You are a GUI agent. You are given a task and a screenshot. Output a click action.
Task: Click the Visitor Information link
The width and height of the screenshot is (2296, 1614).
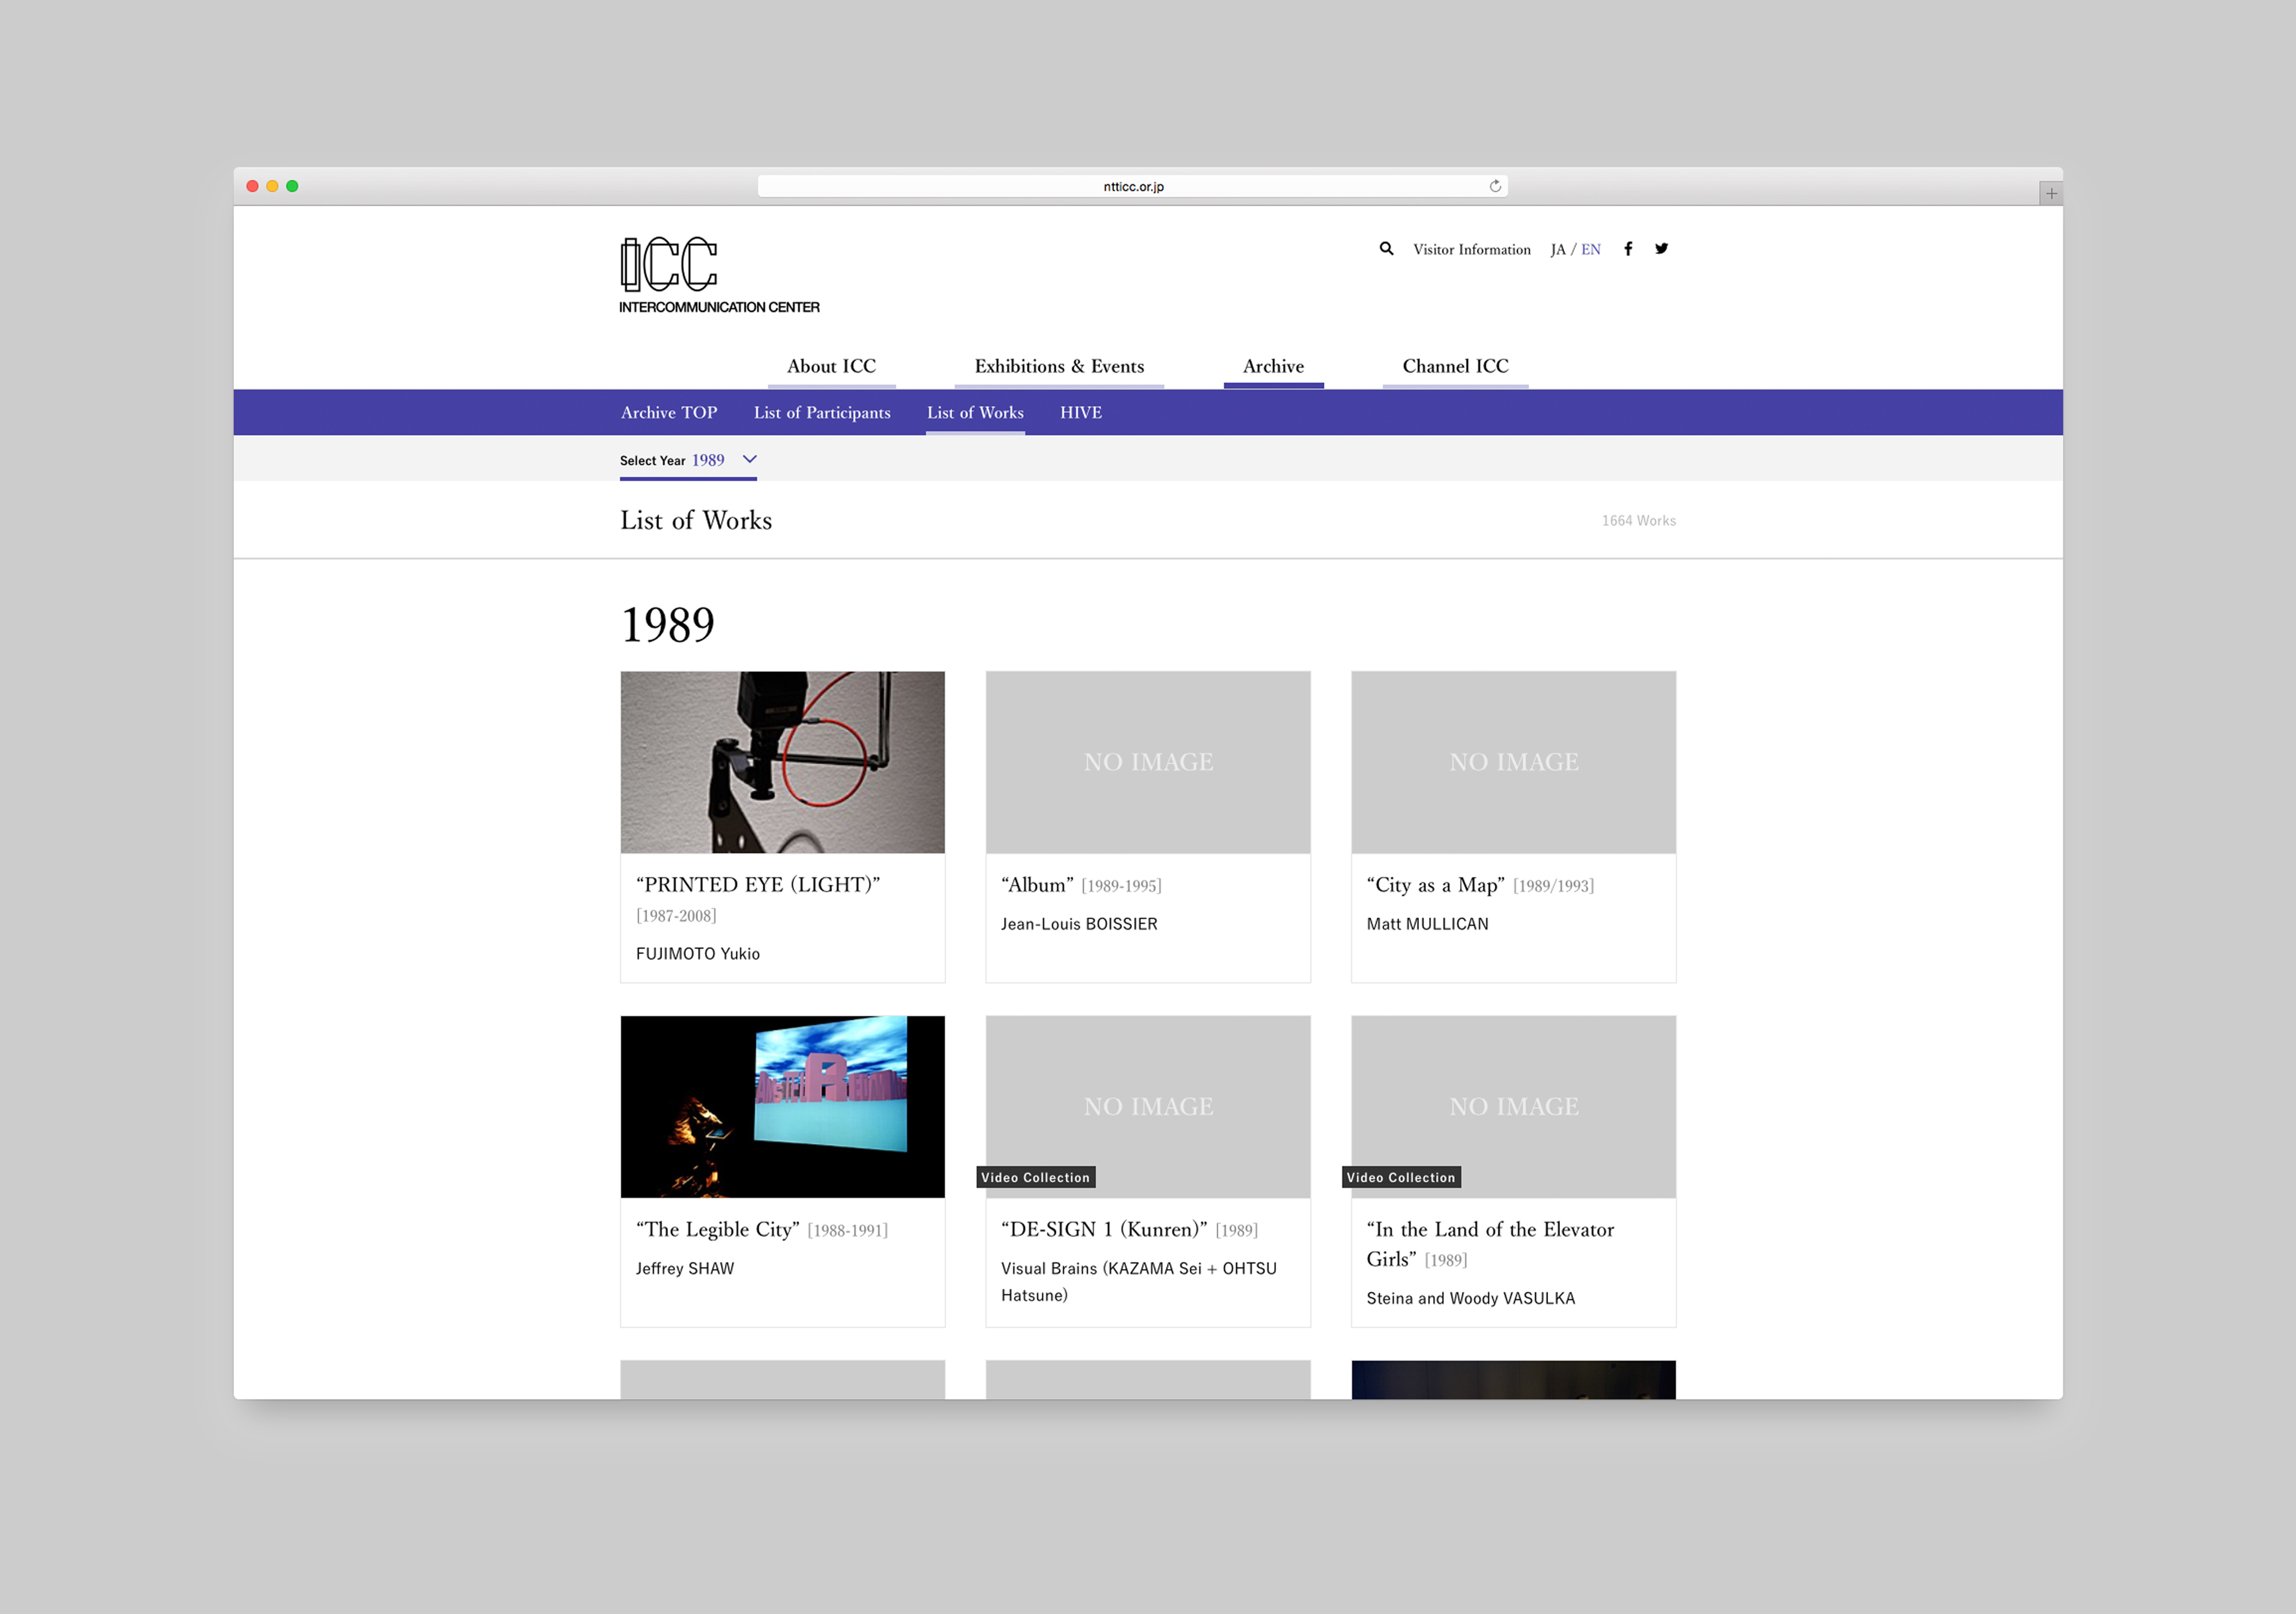pyautogui.click(x=1471, y=250)
